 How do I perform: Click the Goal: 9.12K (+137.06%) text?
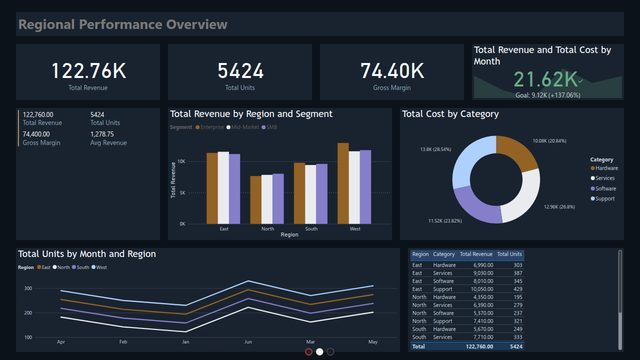[548, 95]
